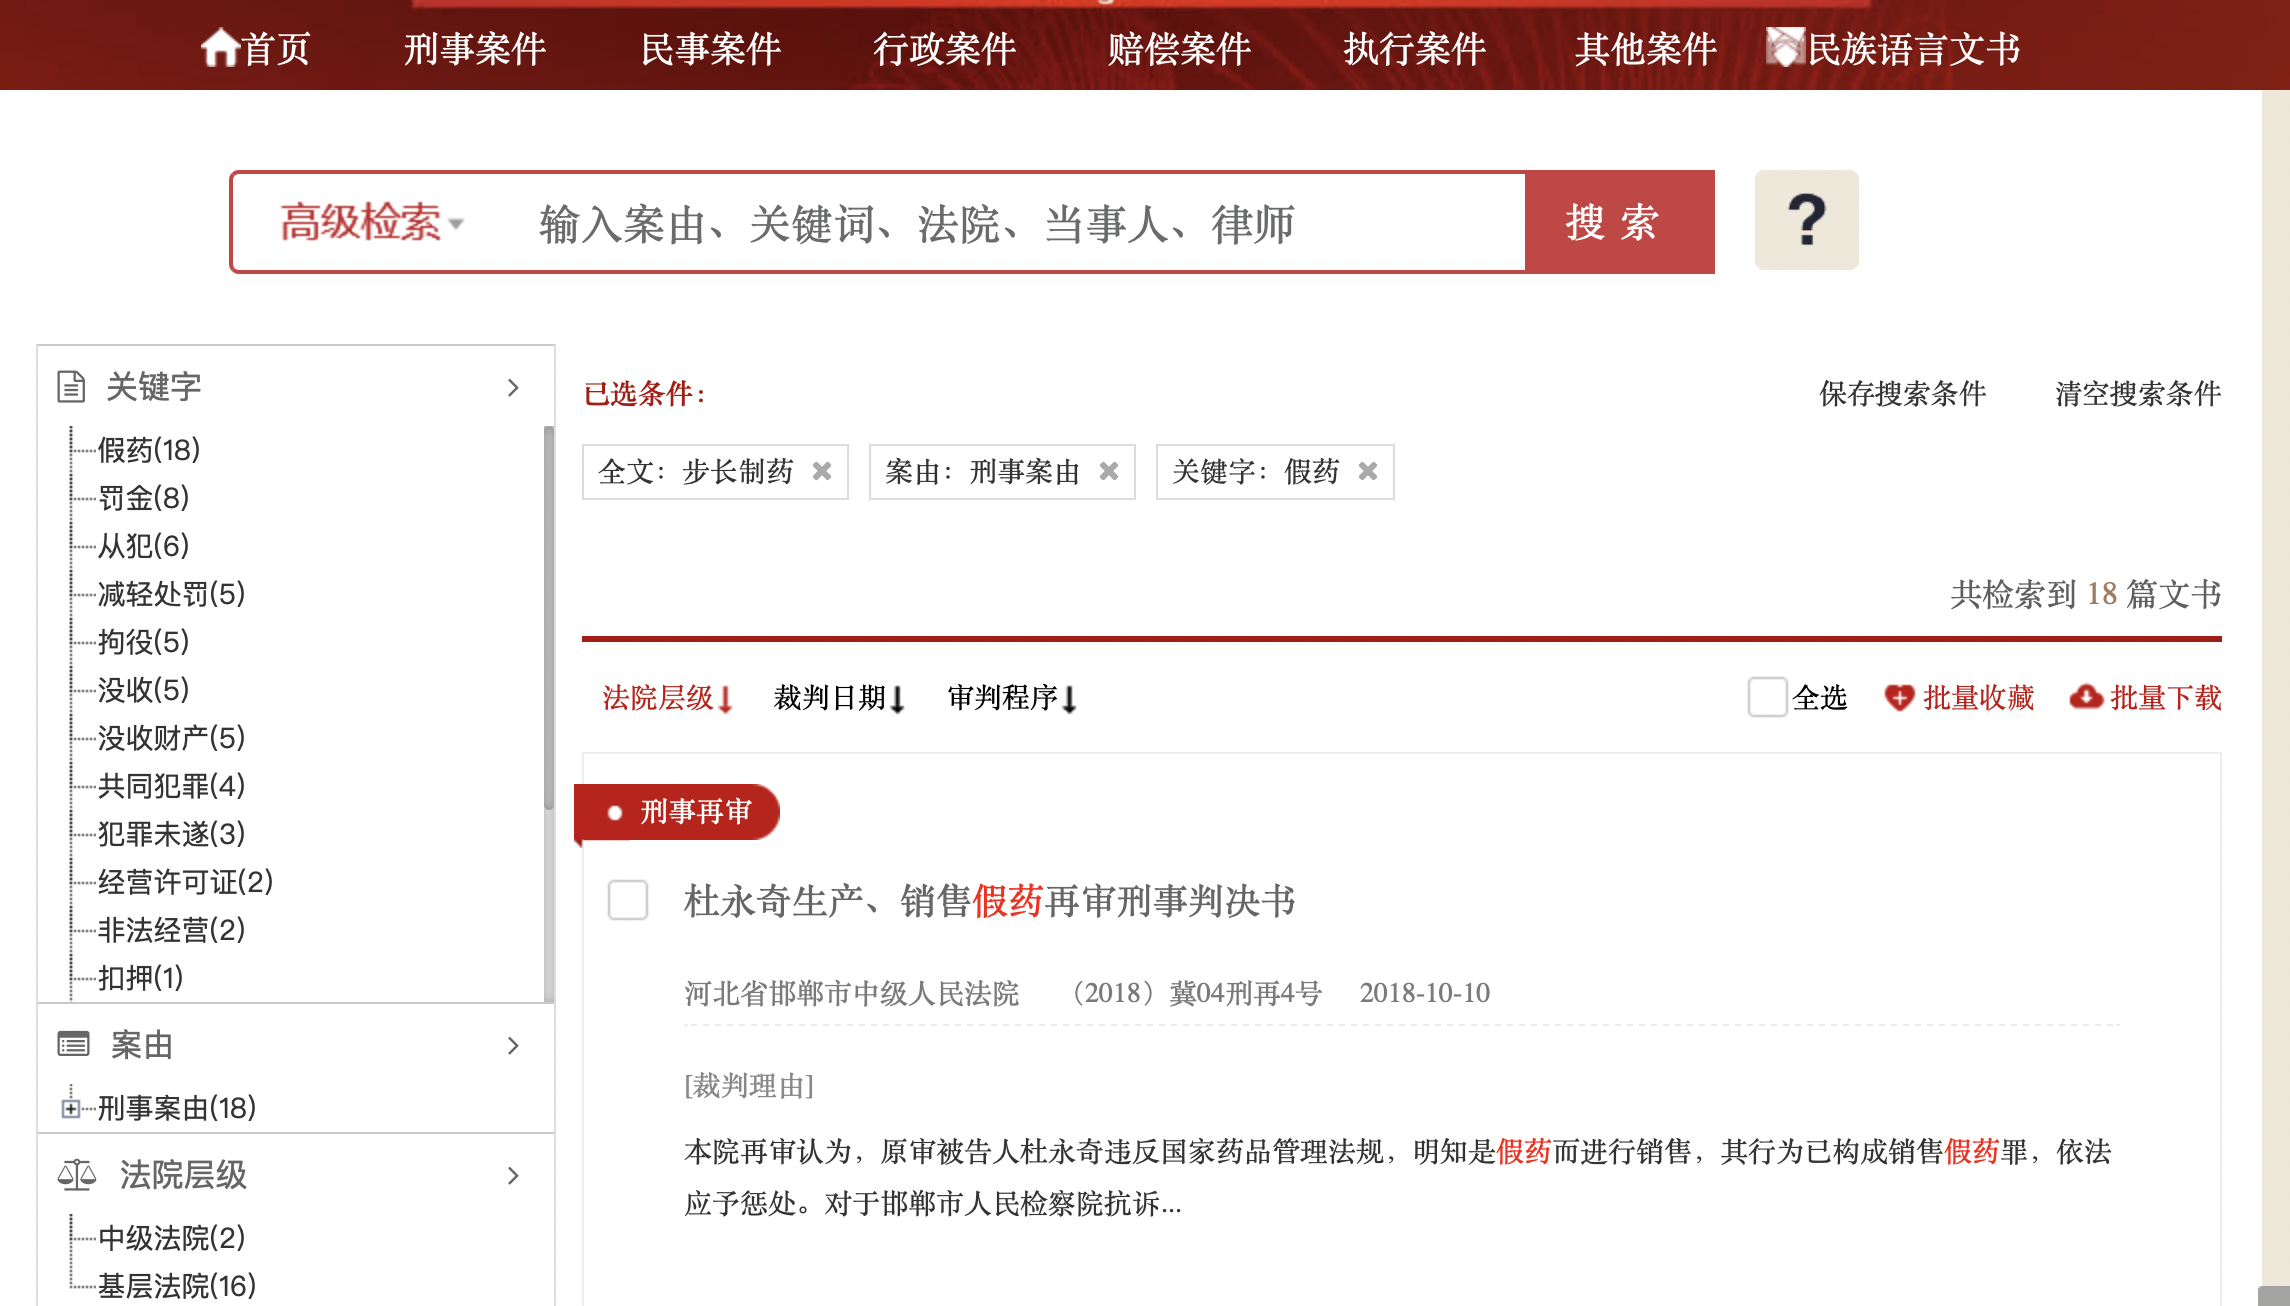
Task: Go to 首页 in the navigation bar
Action: click(276, 48)
